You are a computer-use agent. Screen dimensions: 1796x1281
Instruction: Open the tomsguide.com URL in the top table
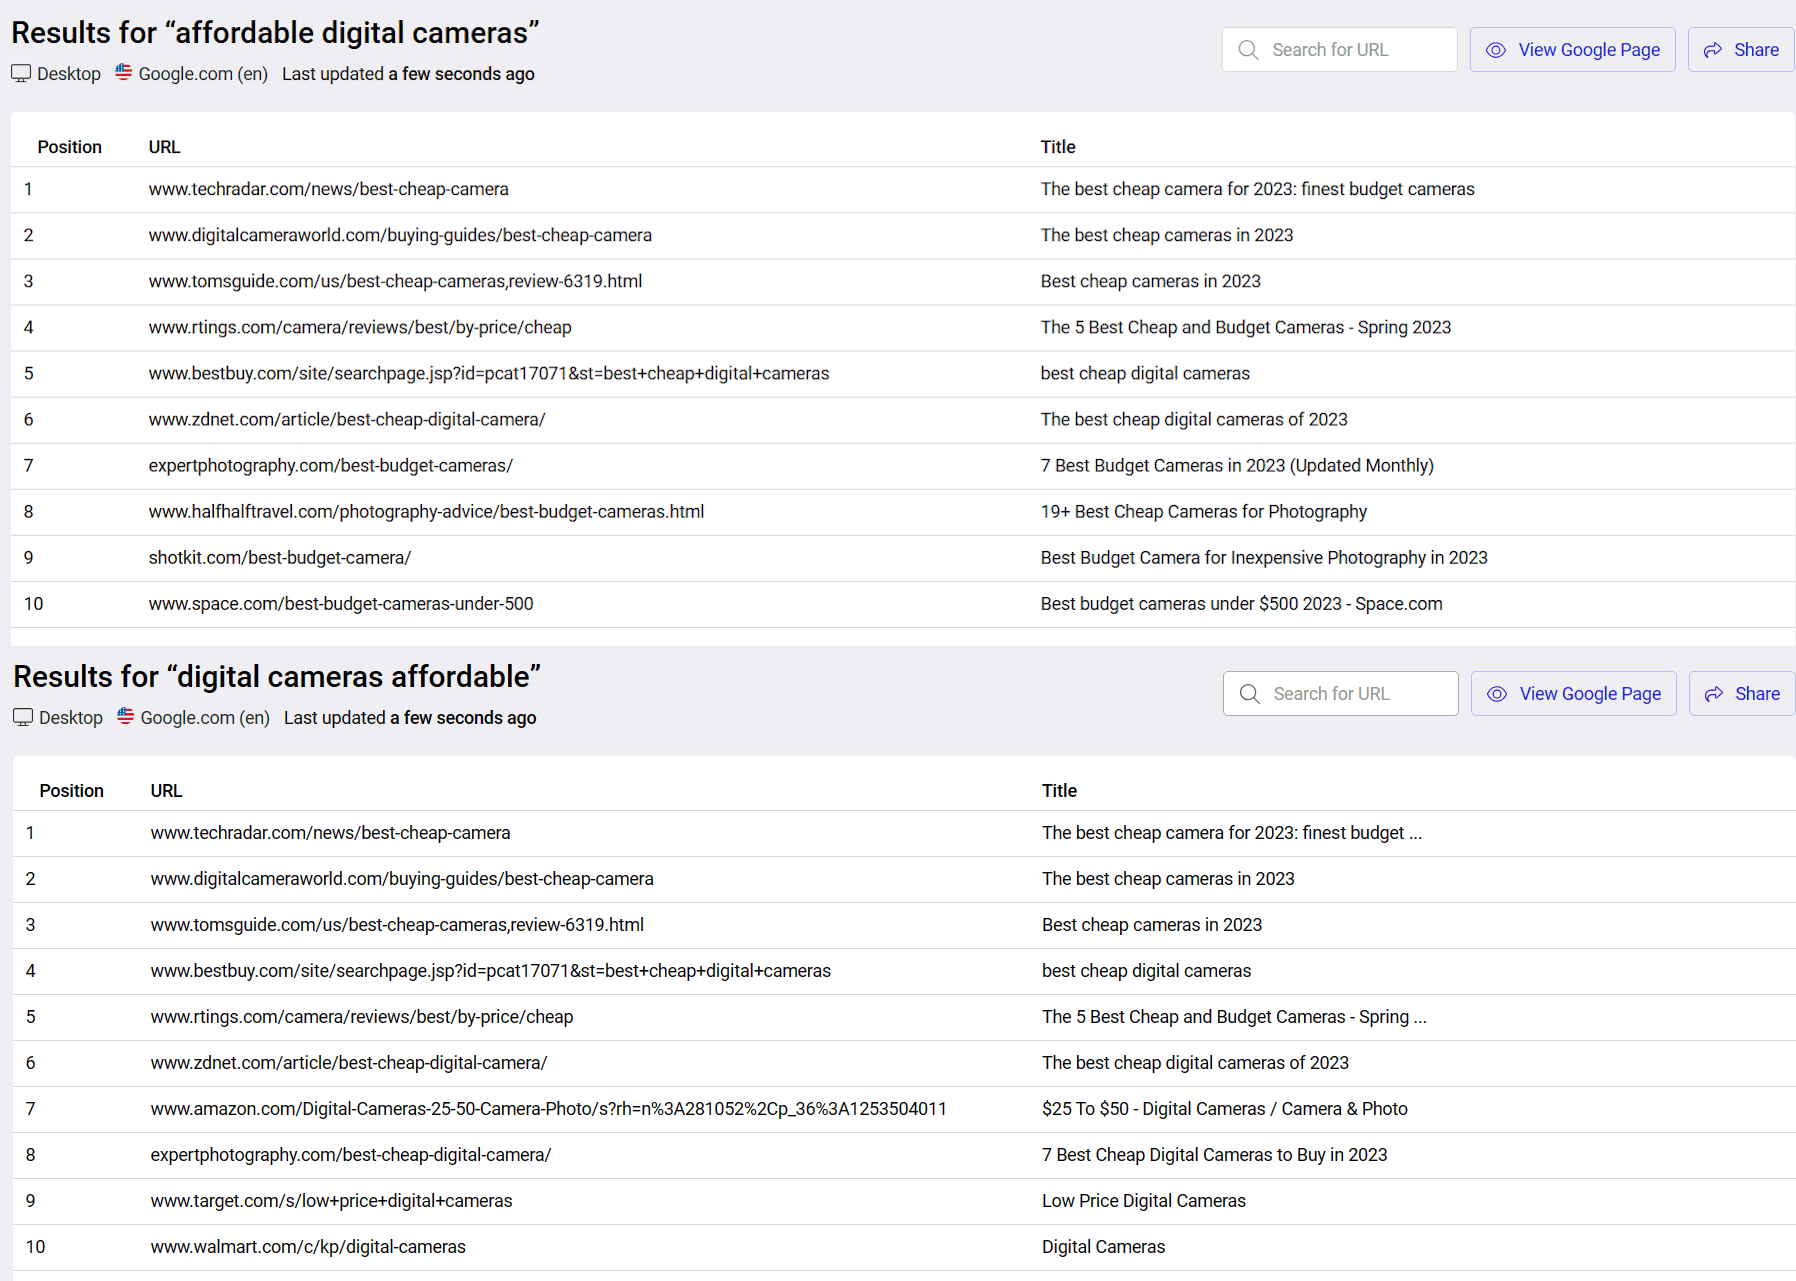click(x=396, y=281)
